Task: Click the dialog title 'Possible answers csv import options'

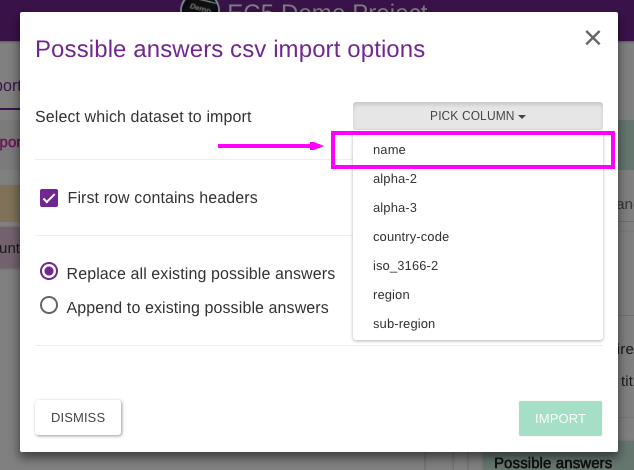Action: [230, 49]
